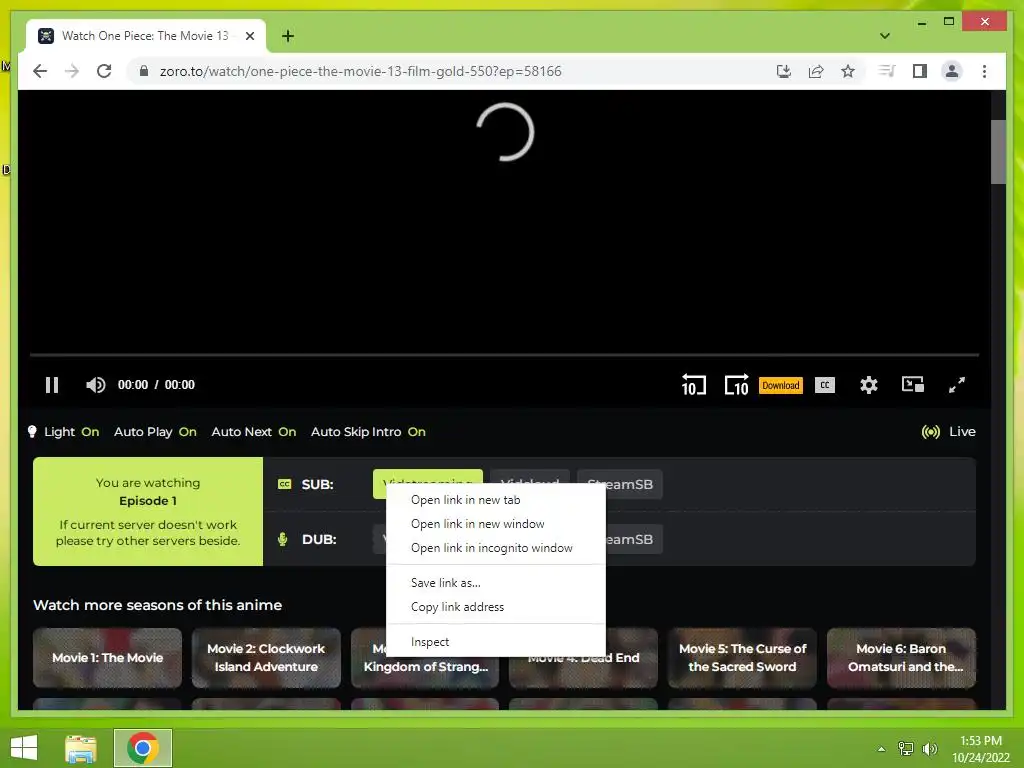Click the video progress bar
The height and width of the screenshot is (768, 1024).
[x=504, y=355]
